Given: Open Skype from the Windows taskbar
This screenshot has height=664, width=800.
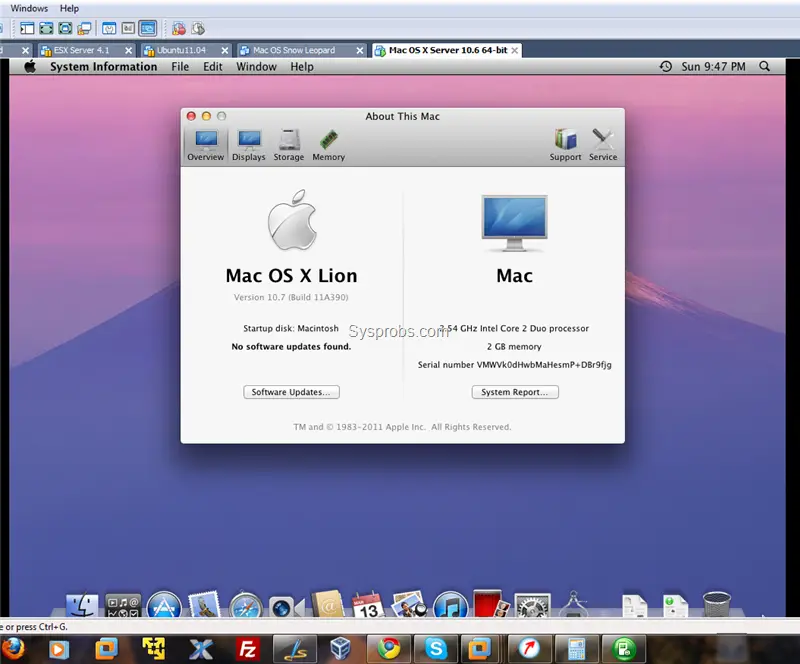Looking at the screenshot, I should tap(436, 649).
